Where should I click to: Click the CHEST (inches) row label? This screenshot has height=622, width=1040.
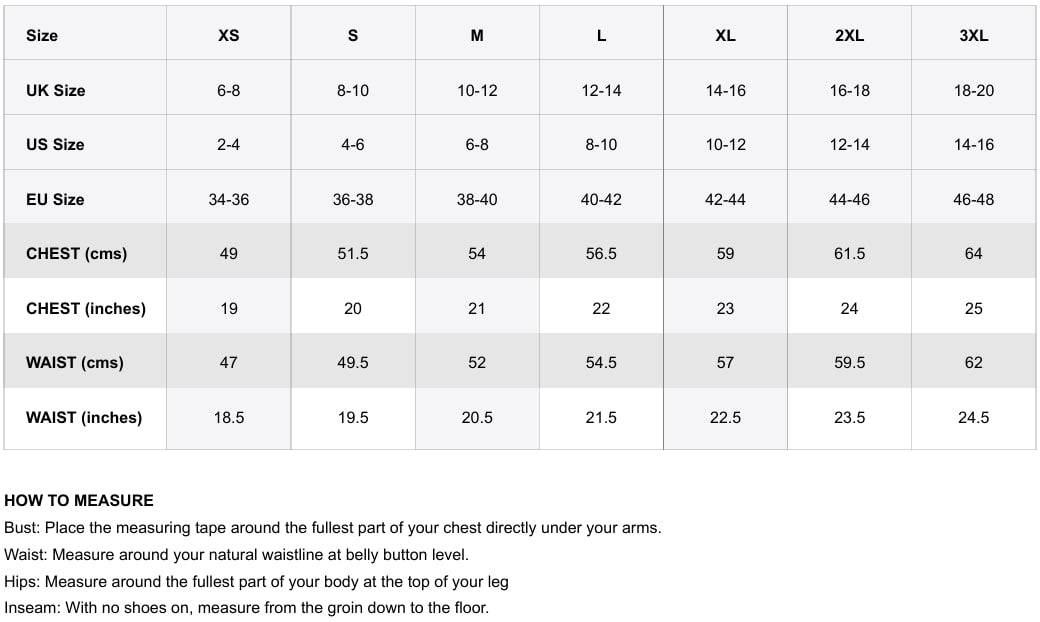(86, 308)
